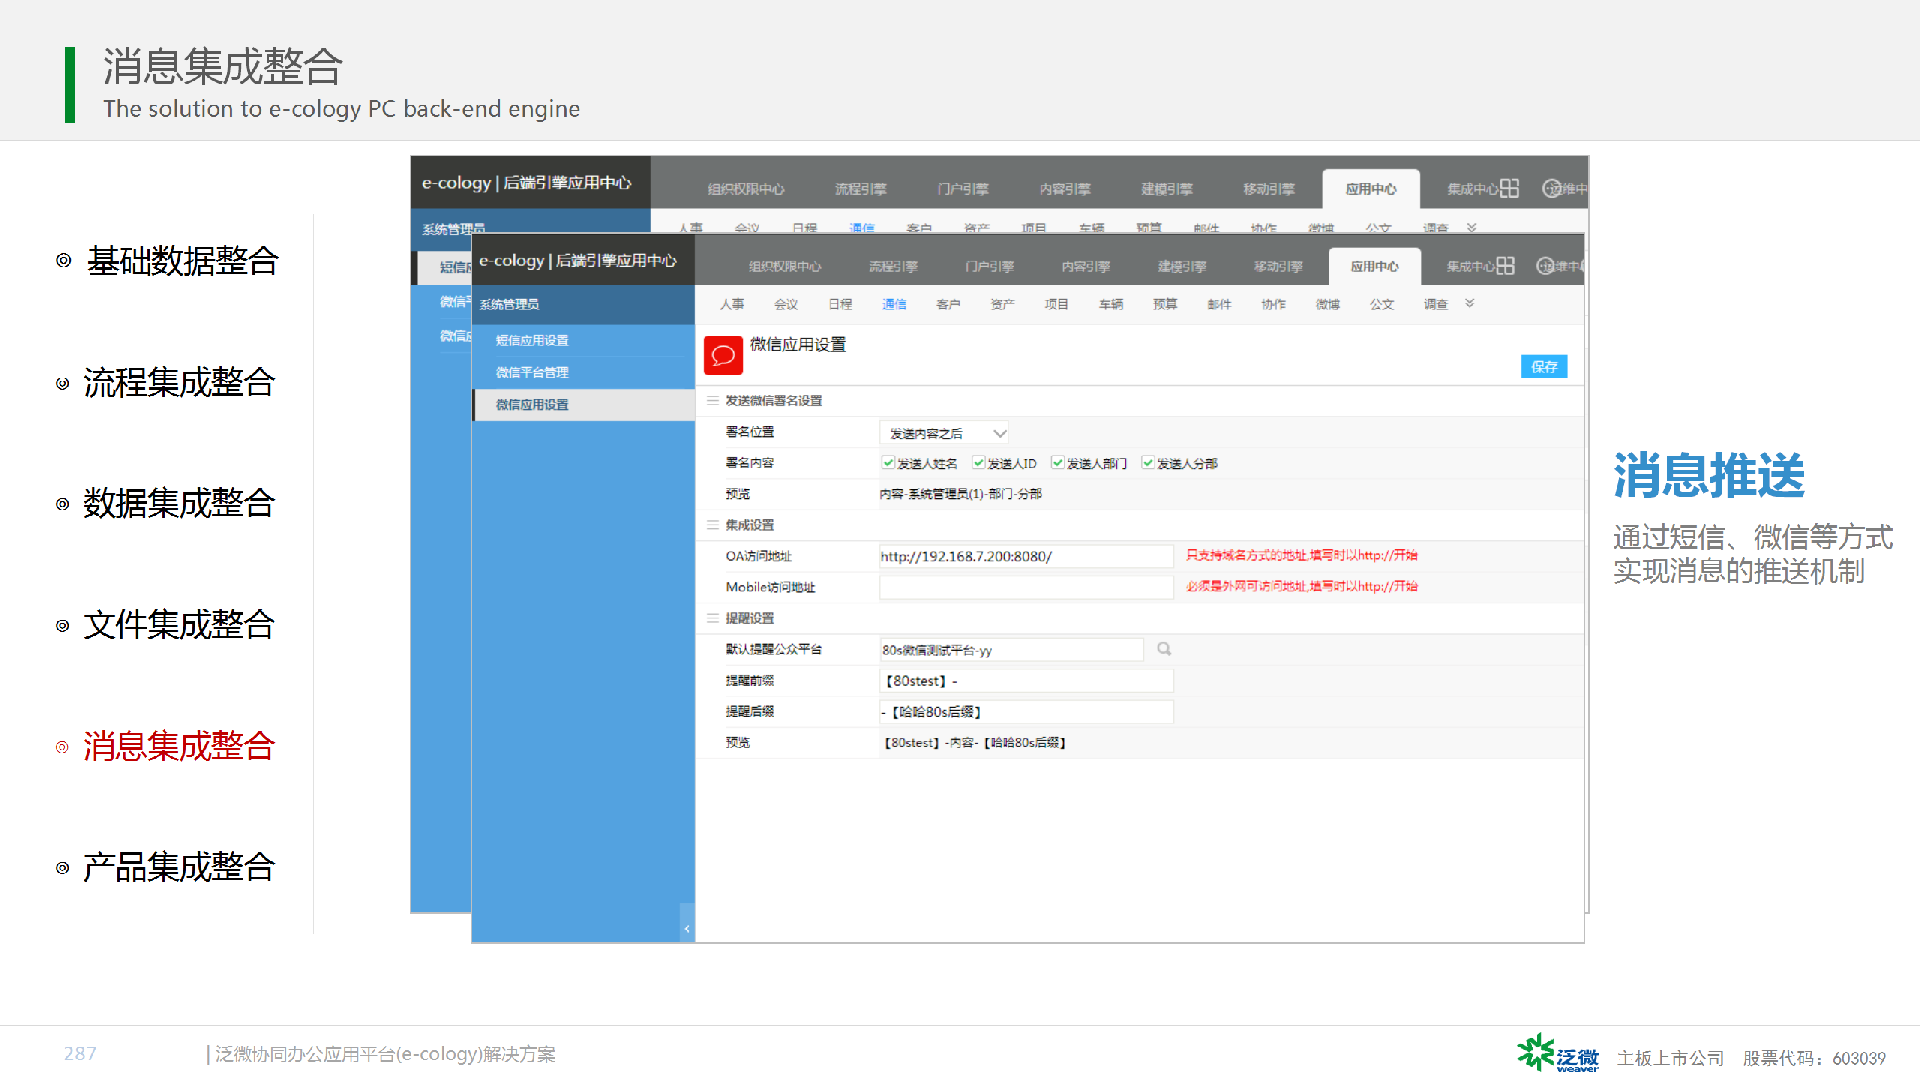Viewport: 1920px width, 1080px height.
Task: Open the 移动引擎 tab in front window
Action: pos(1278,266)
